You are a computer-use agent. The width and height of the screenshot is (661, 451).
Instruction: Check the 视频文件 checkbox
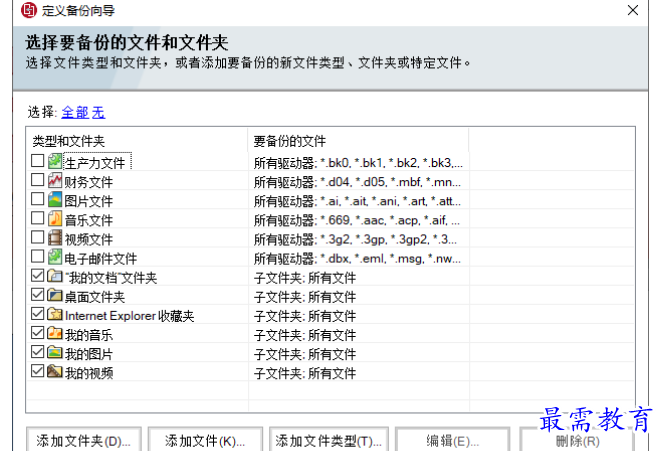point(38,237)
